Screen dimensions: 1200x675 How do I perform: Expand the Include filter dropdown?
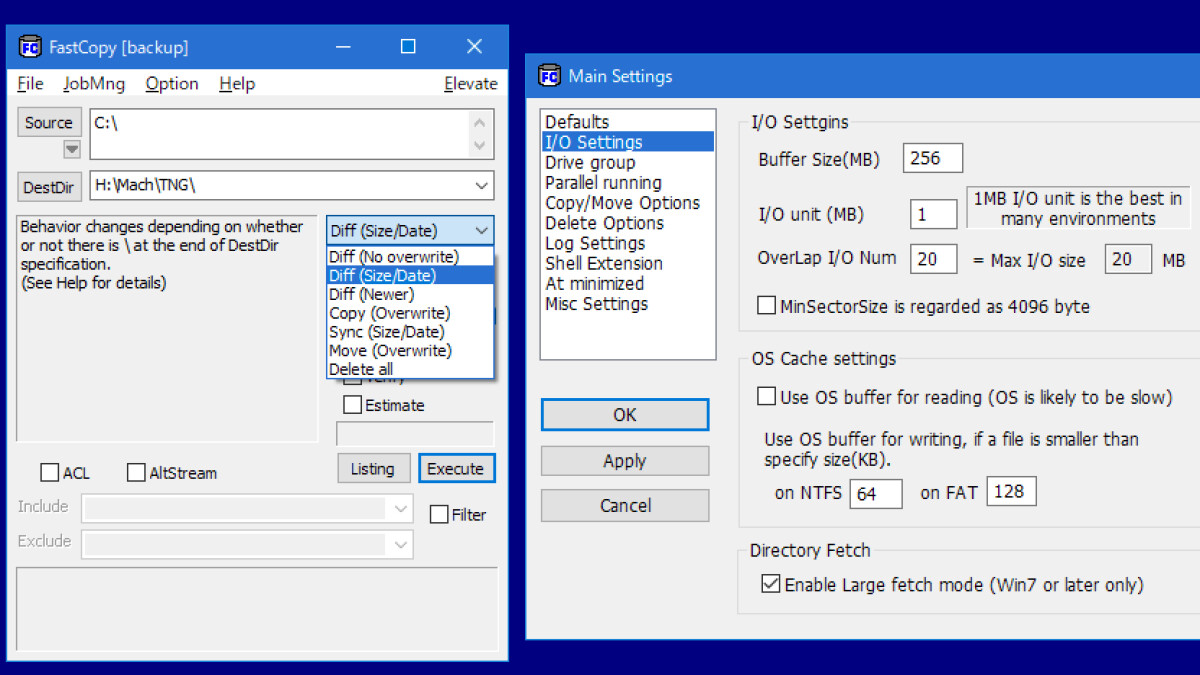[x=400, y=508]
